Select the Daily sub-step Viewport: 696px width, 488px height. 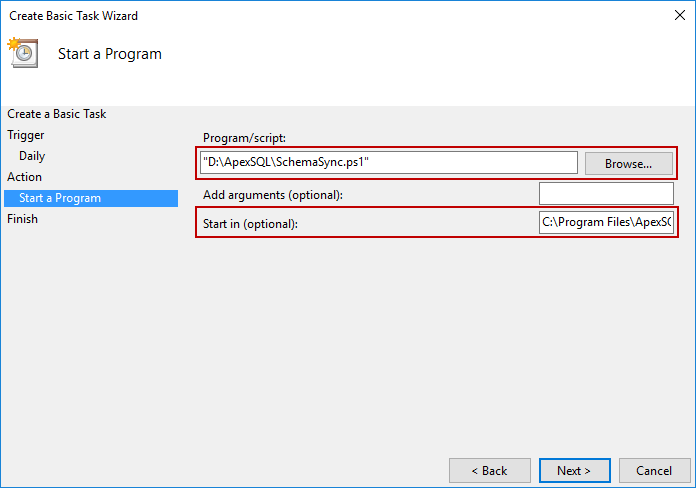(32, 156)
